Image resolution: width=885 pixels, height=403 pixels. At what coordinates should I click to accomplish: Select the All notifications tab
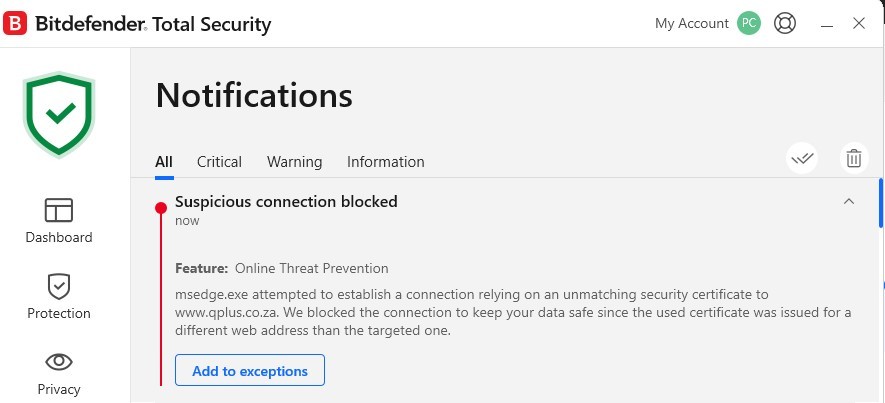(x=164, y=162)
